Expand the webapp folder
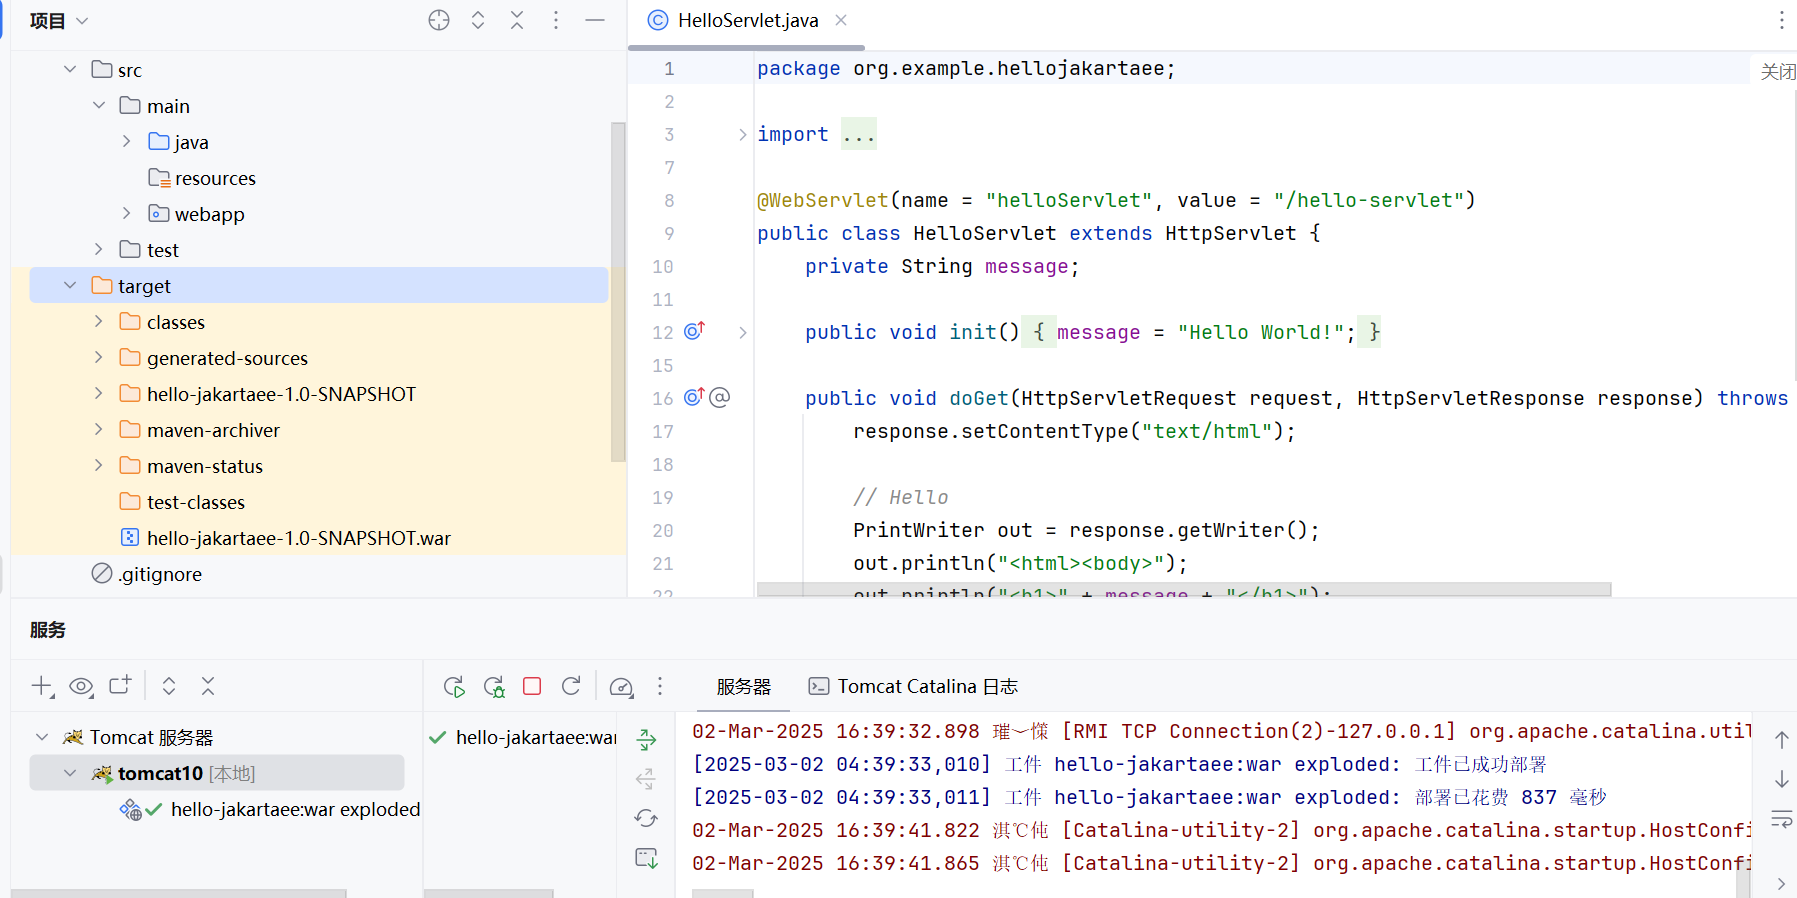Viewport: 1797px width, 898px height. [x=127, y=213]
